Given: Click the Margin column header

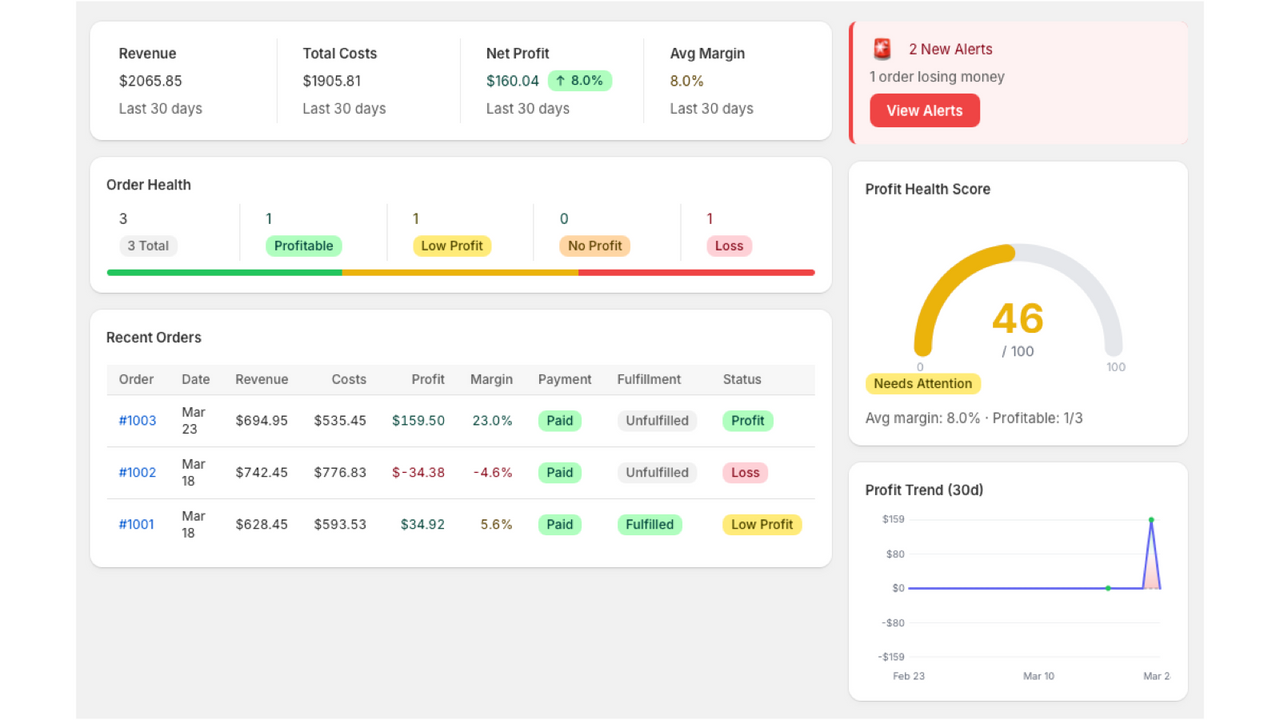Looking at the screenshot, I should coord(492,380).
